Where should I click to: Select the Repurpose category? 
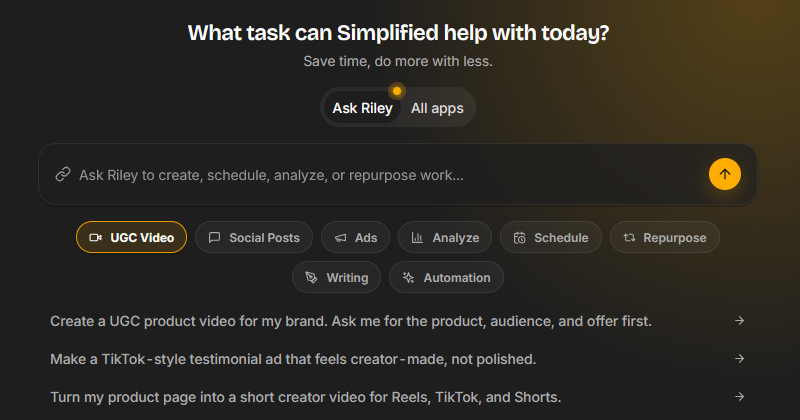tap(665, 237)
